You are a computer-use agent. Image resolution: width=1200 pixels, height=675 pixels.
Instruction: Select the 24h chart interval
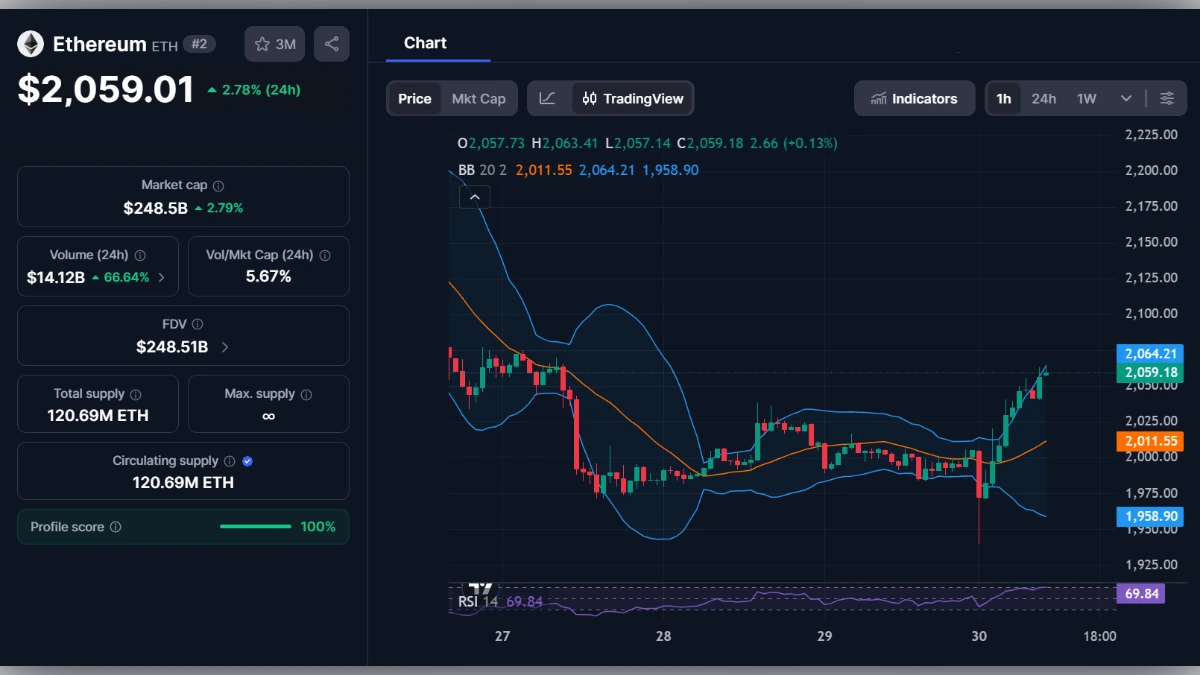pyautogui.click(x=1044, y=98)
